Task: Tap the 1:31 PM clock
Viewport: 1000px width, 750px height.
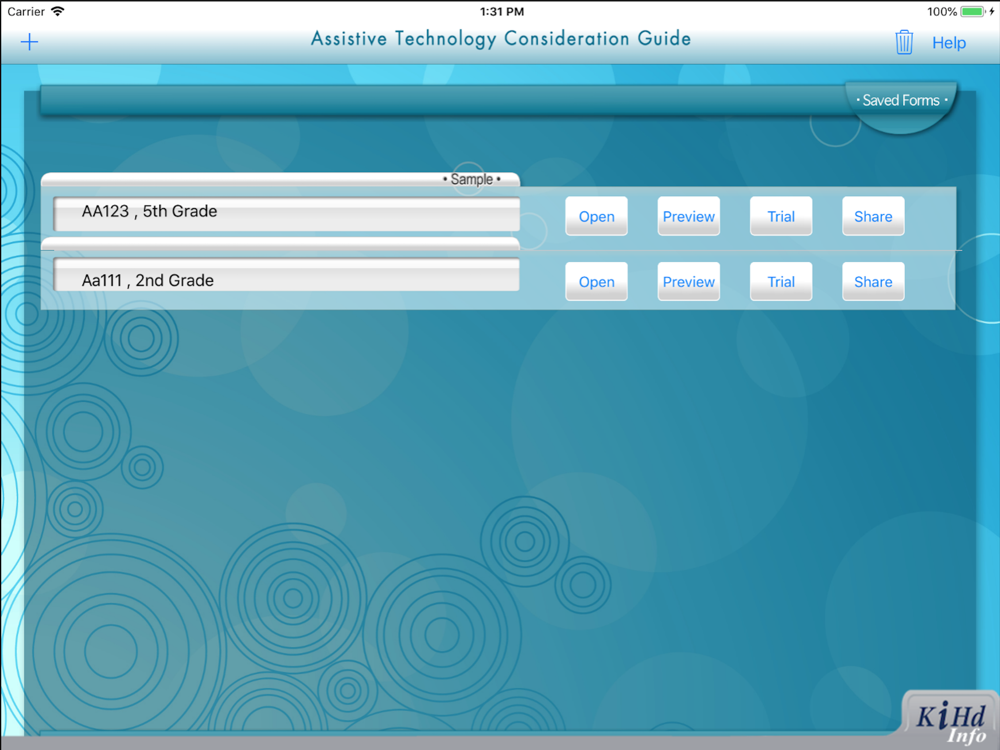Action: 502,11
